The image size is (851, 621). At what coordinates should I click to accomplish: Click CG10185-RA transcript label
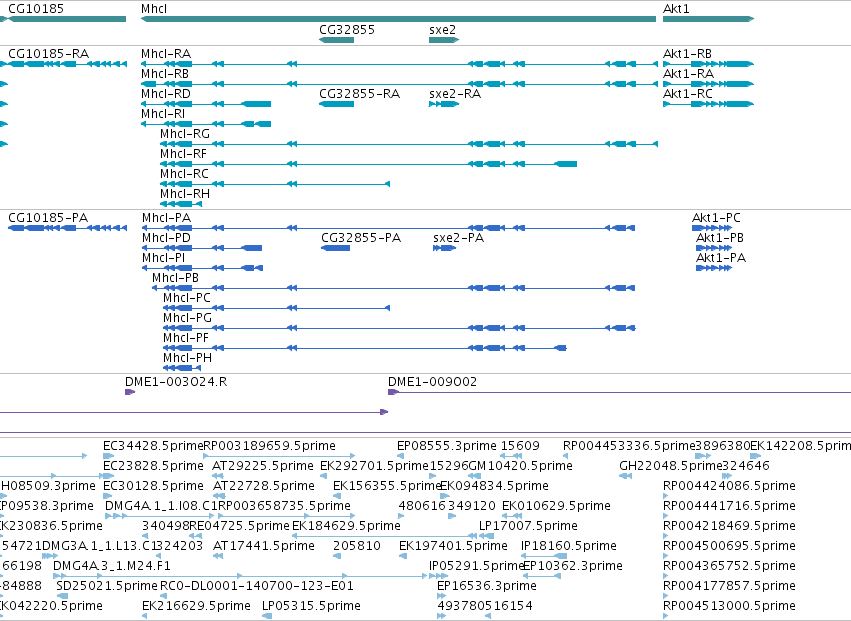(49, 54)
